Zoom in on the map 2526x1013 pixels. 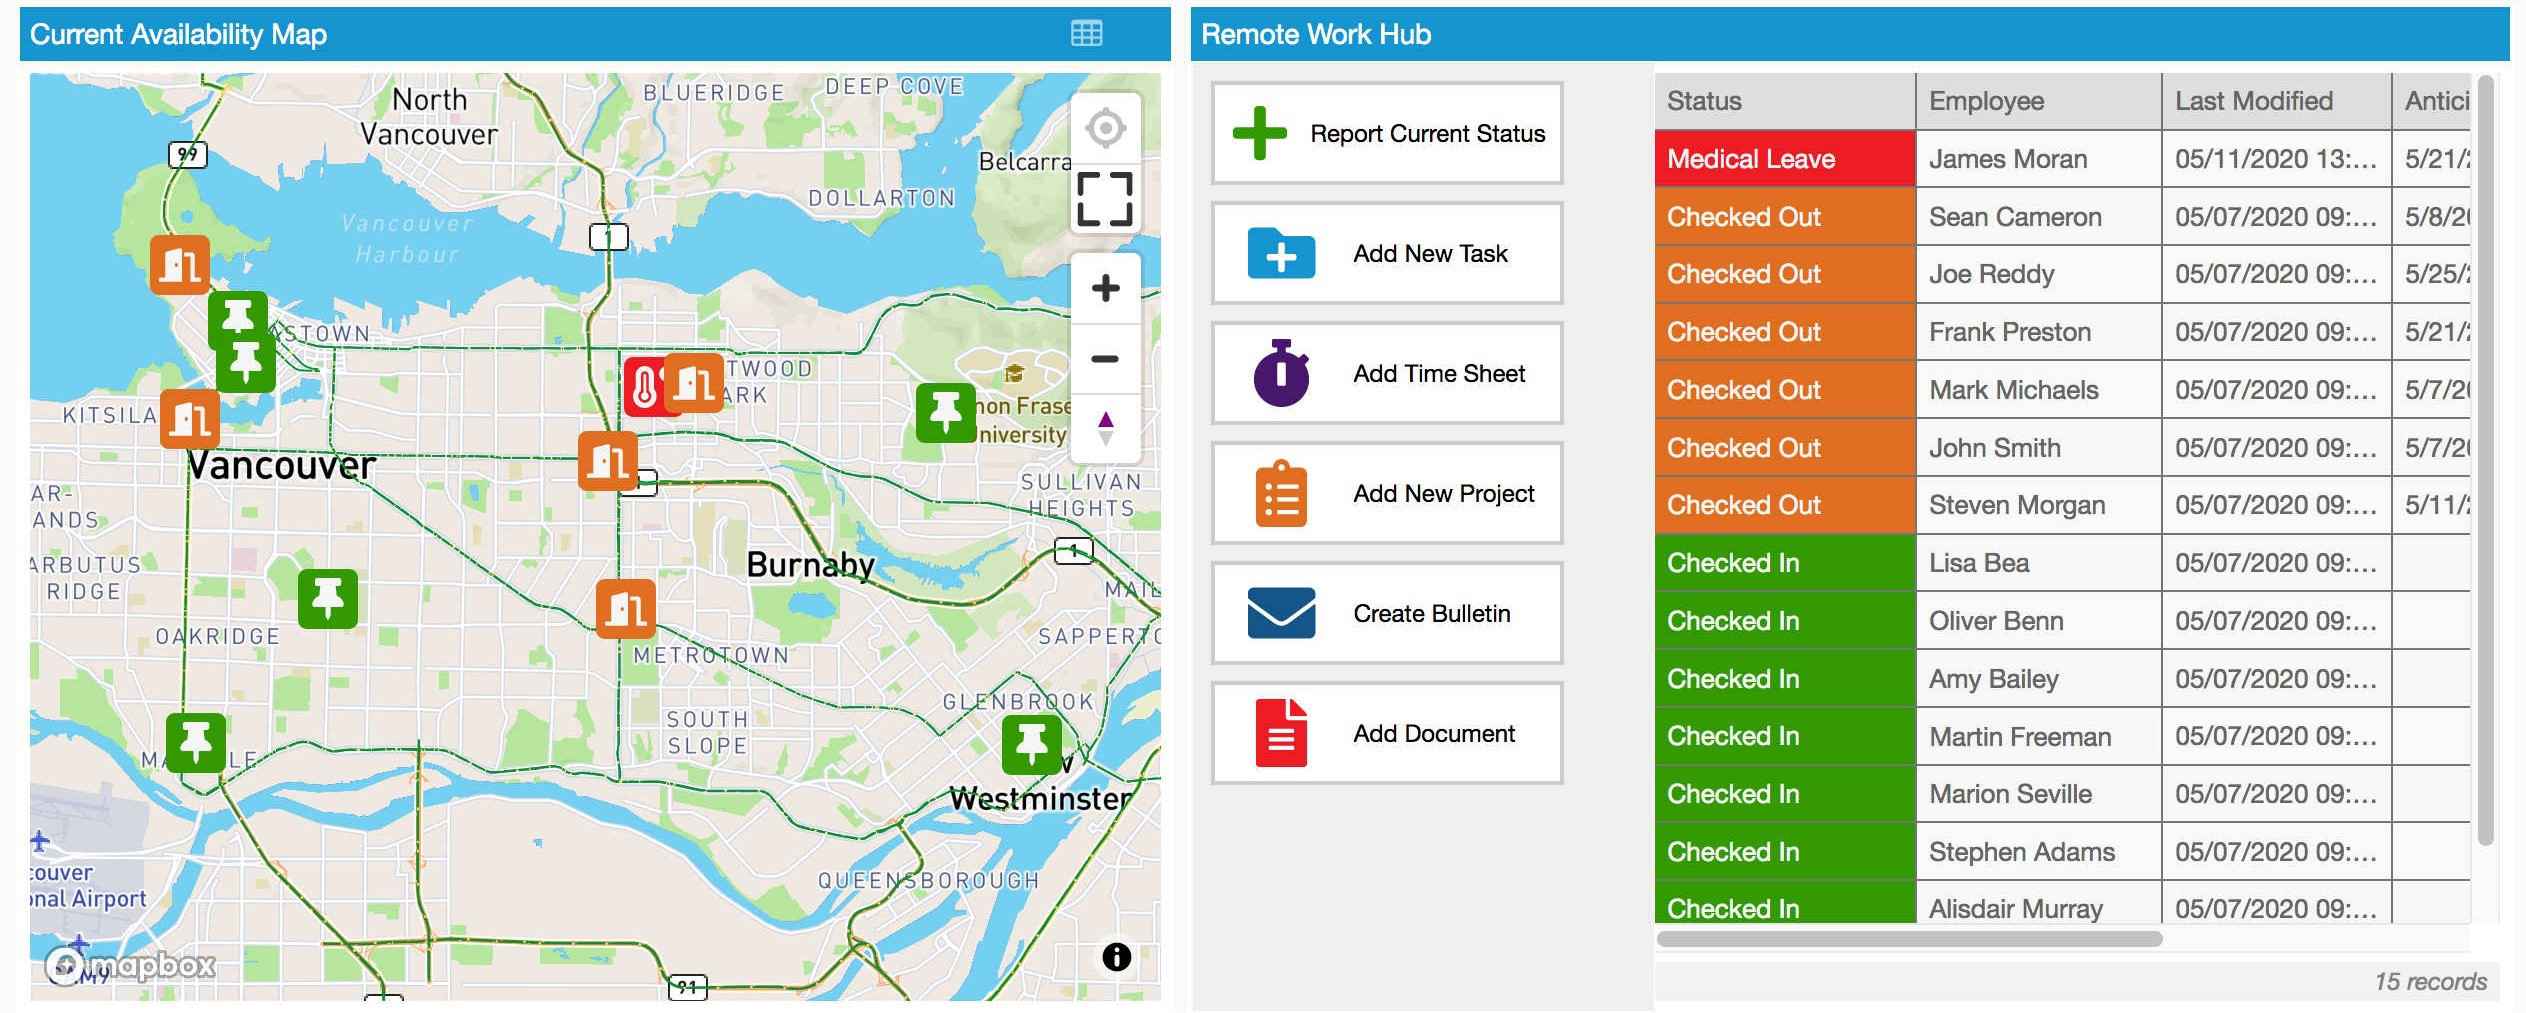[1105, 289]
